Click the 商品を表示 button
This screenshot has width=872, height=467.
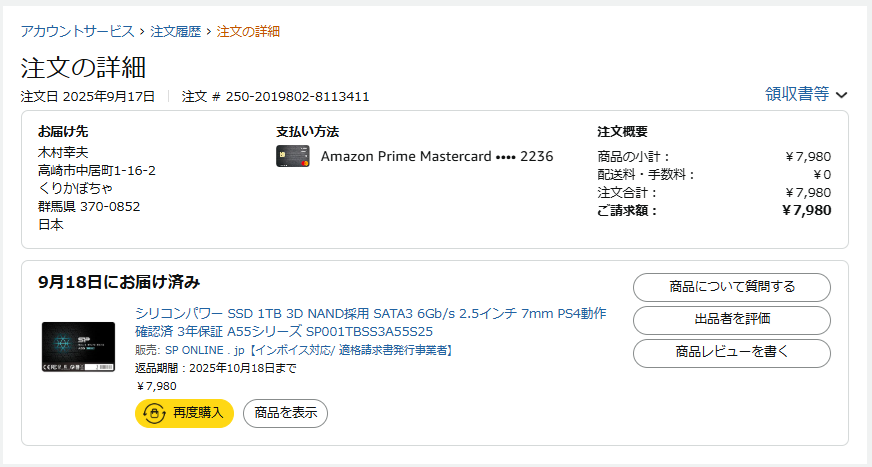coord(285,413)
